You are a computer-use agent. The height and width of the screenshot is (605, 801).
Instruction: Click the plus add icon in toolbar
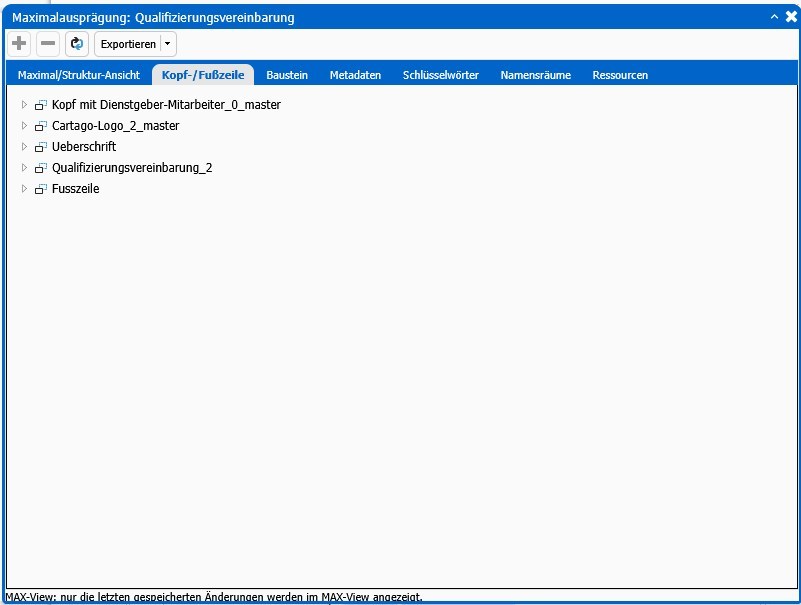(19, 44)
